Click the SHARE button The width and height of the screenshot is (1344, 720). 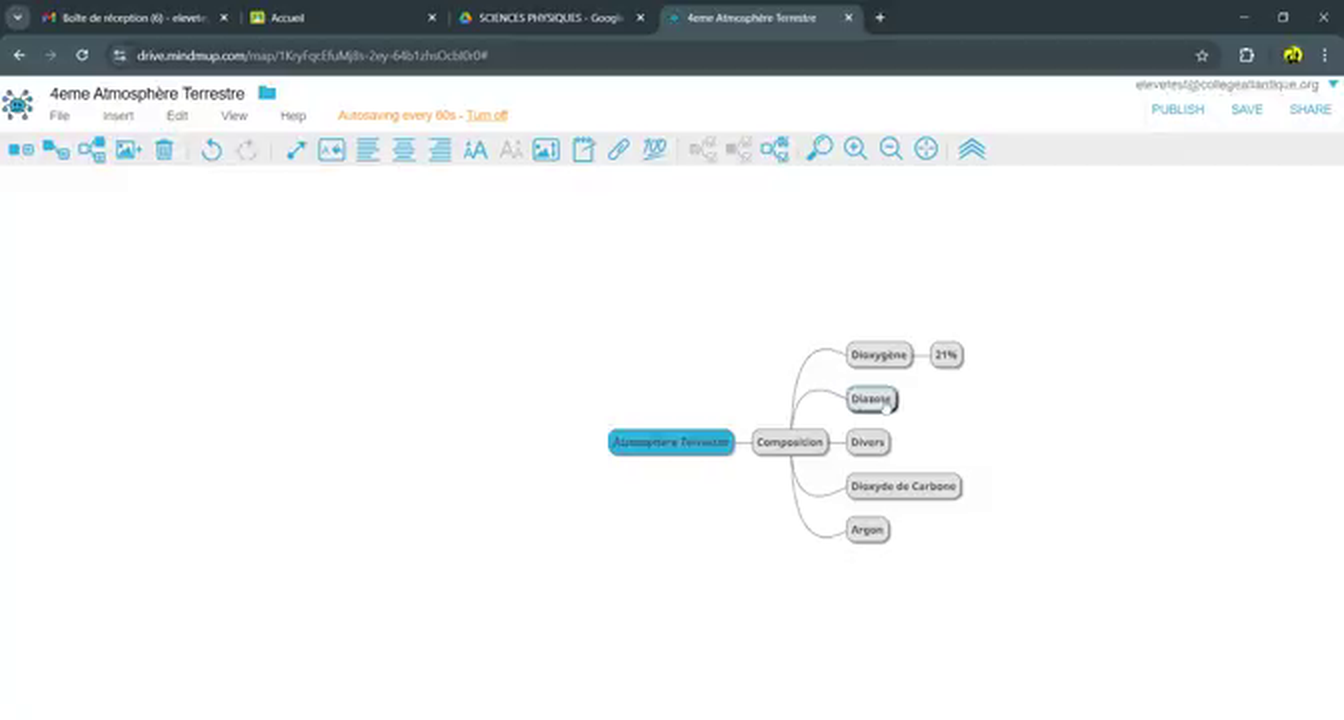pyautogui.click(x=1309, y=109)
